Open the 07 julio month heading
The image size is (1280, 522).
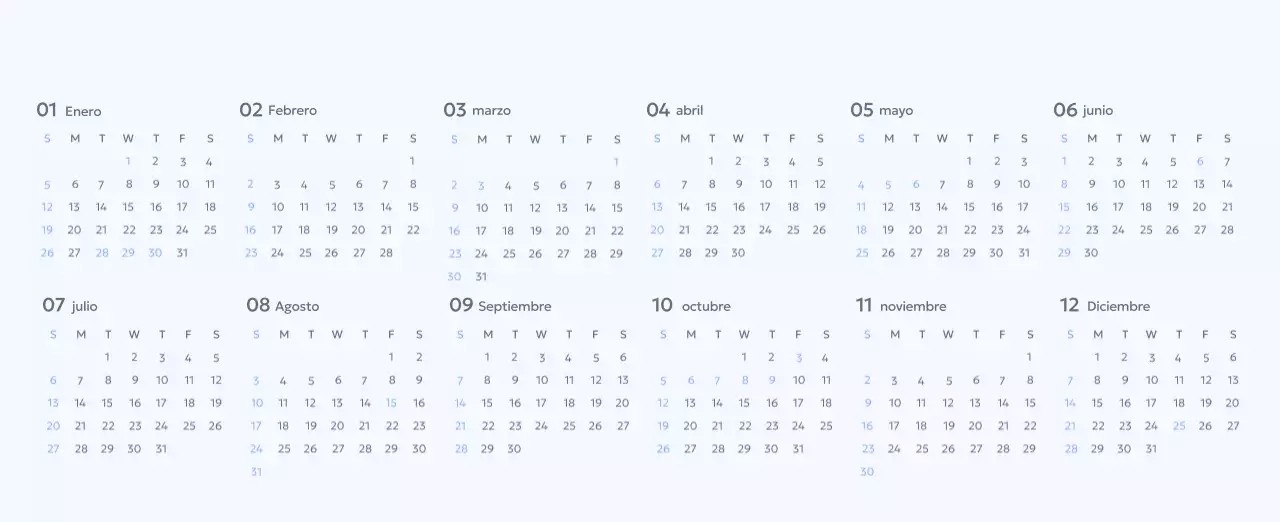tap(70, 305)
